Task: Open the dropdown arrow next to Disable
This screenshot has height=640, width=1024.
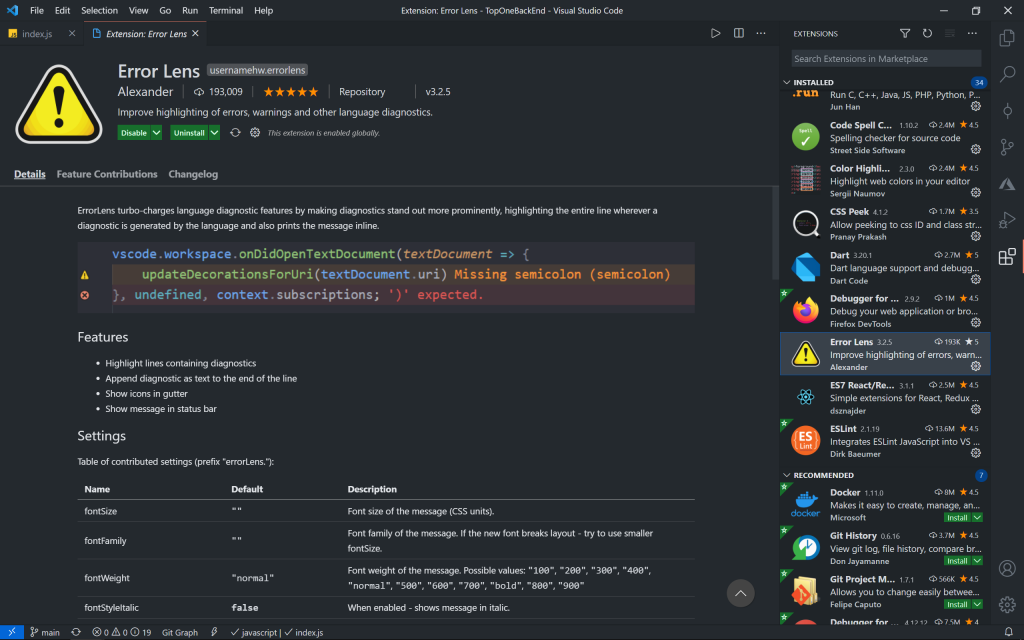Action: coord(156,133)
